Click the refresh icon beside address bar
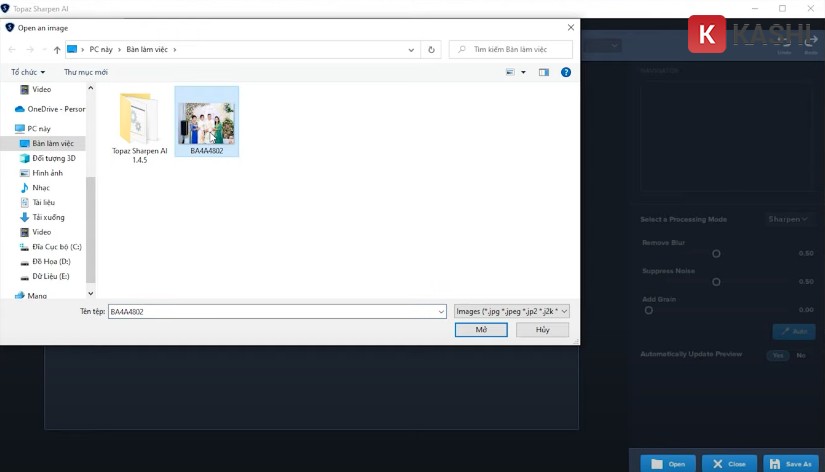Viewport: 825px width, 472px height. tap(431, 49)
